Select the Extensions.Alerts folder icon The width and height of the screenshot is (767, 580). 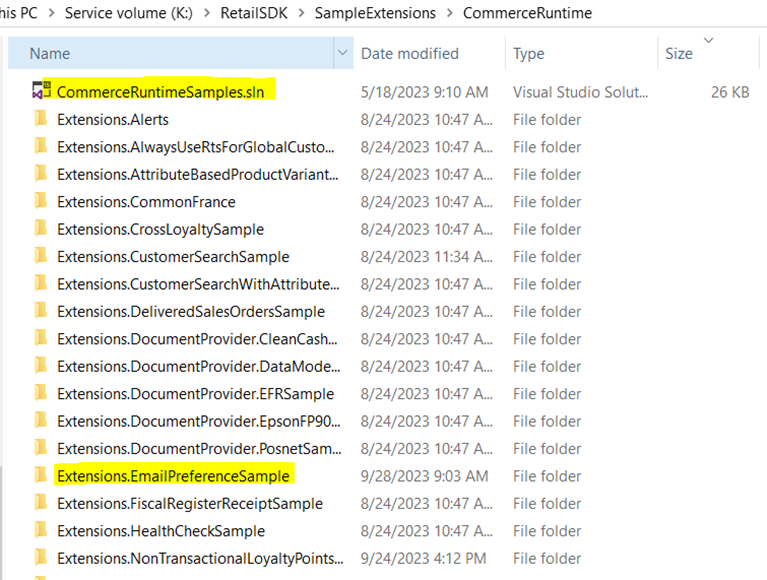pyautogui.click(x=41, y=118)
